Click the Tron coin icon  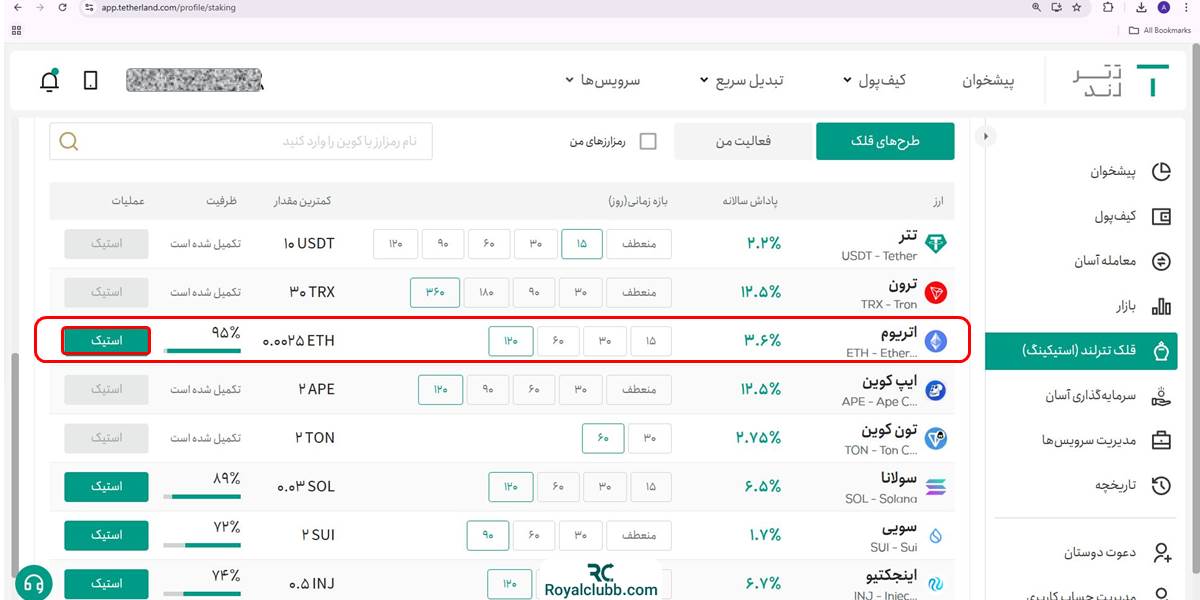point(936,292)
